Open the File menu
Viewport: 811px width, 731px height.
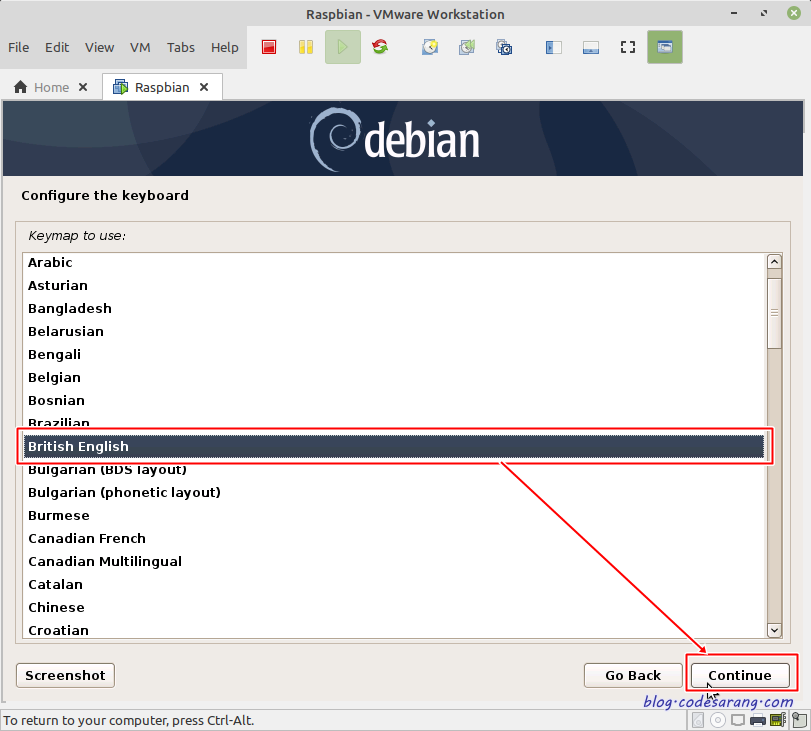pyautogui.click(x=19, y=48)
